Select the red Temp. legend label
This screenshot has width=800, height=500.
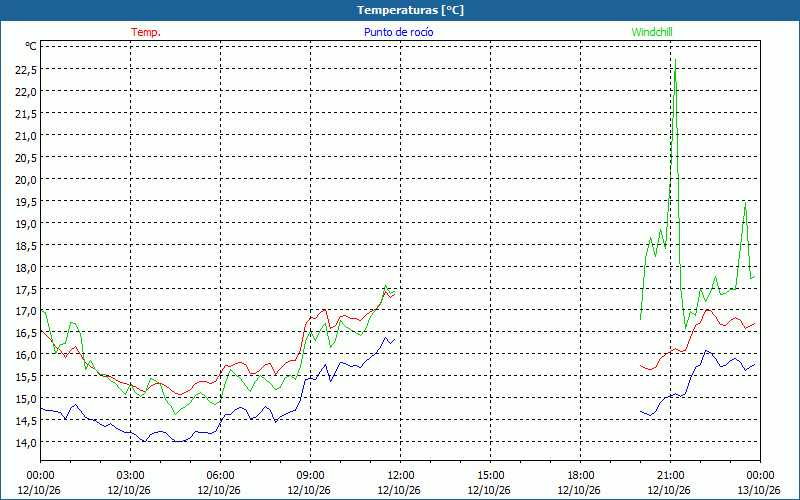point(146,32)
